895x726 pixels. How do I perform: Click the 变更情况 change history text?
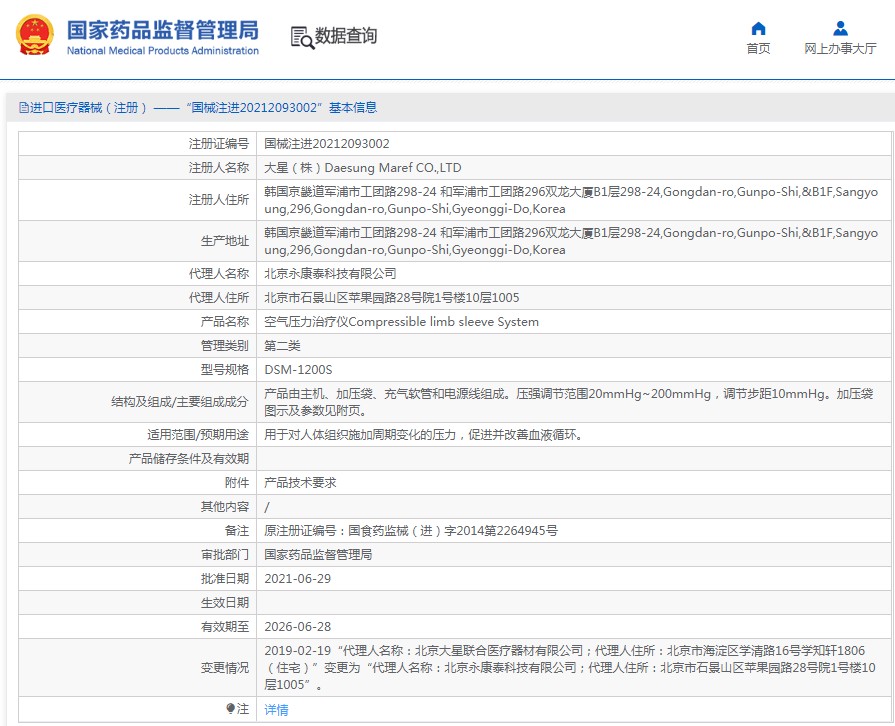570,668
